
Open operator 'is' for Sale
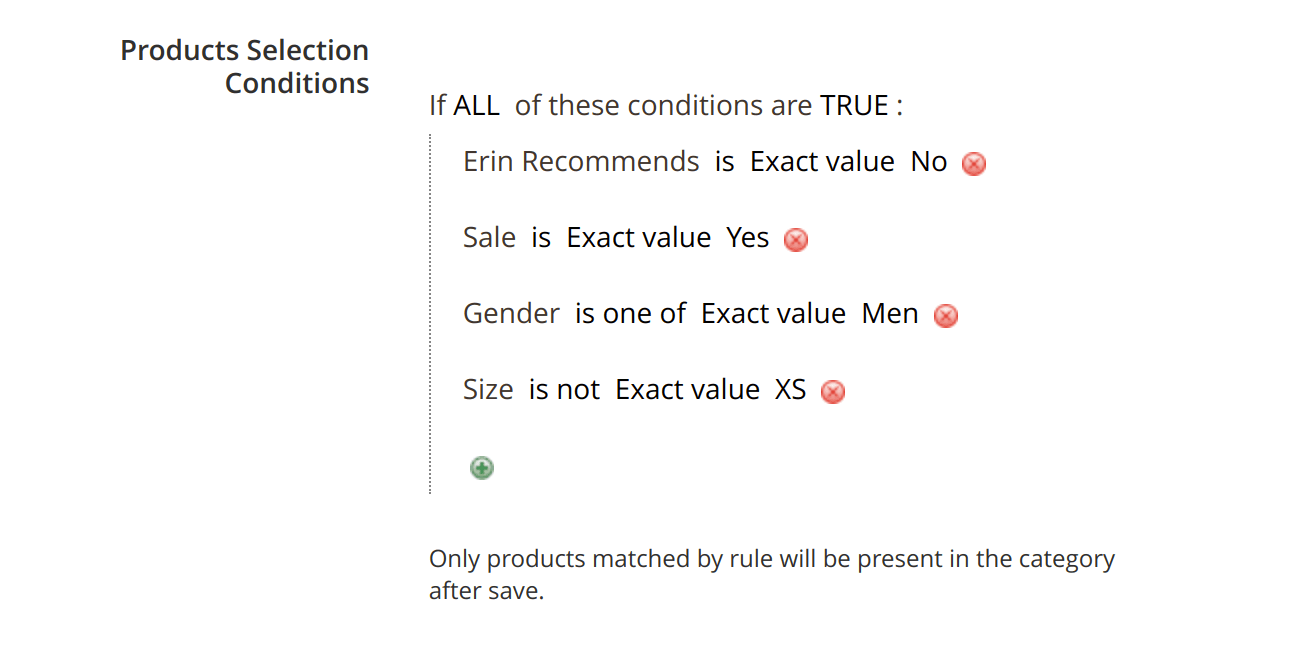(541, 237)
